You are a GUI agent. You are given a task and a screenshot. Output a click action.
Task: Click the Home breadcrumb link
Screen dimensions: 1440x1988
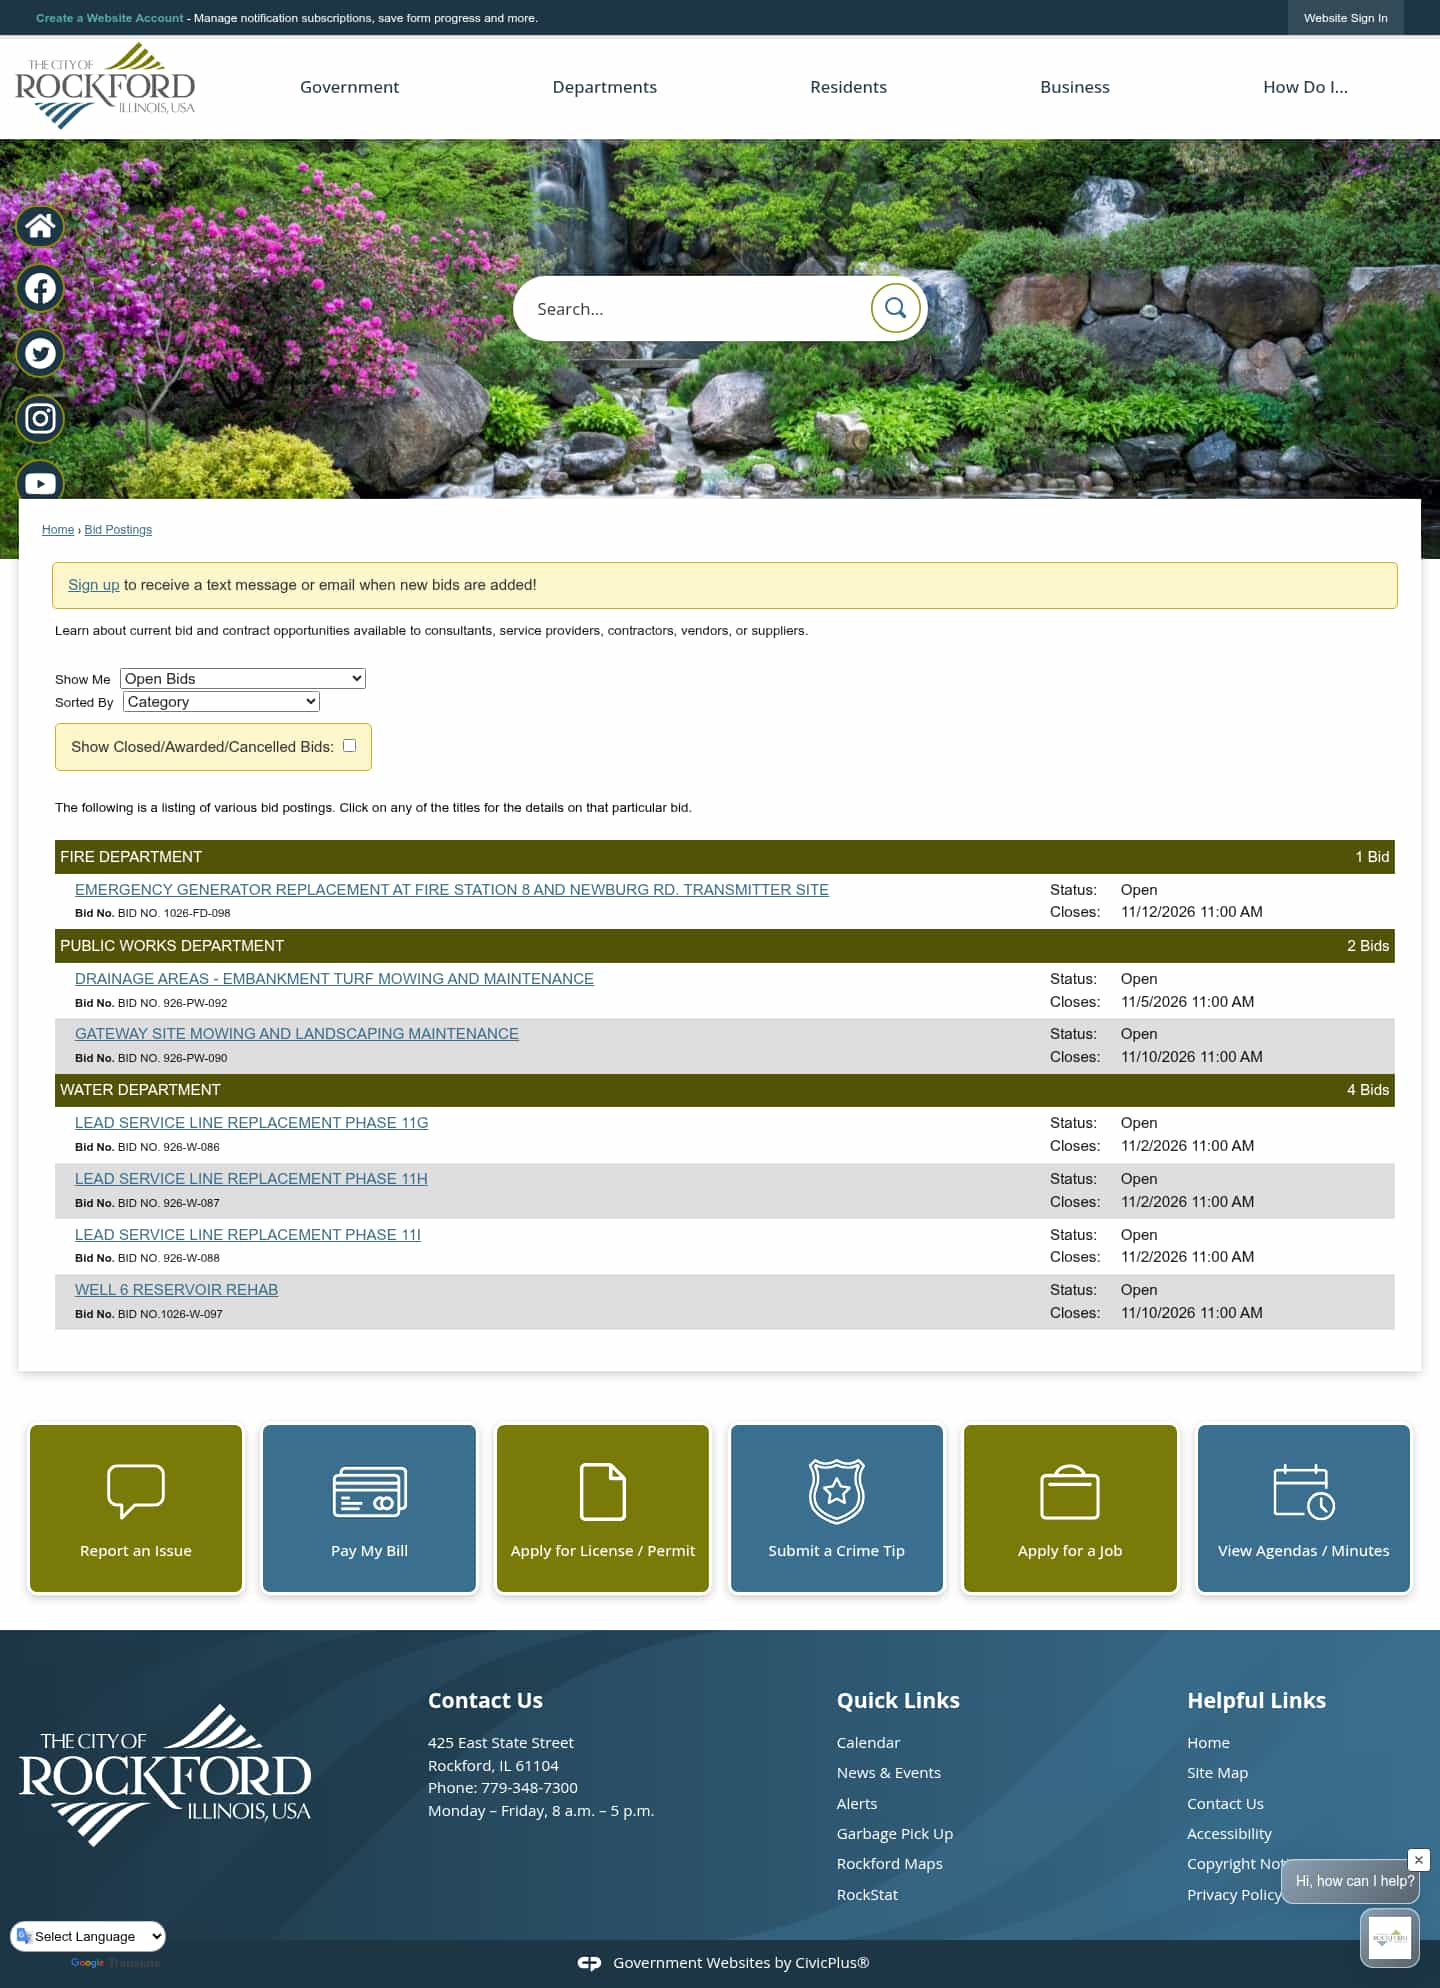[58, 530]
